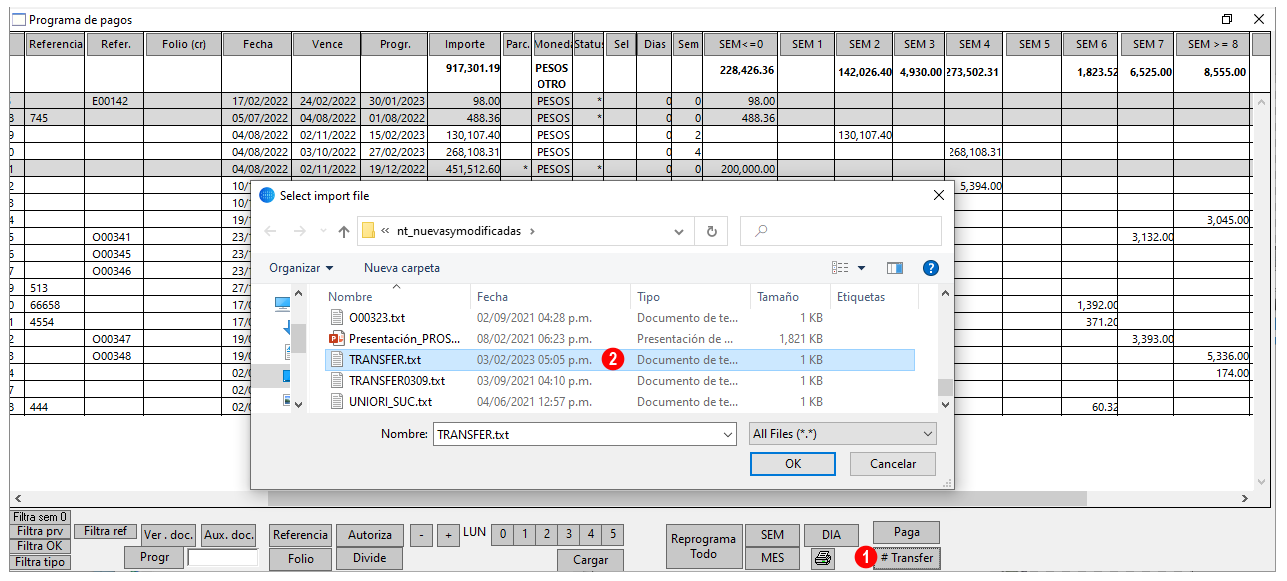Expand the address bar path dropdown
Image resolution: width=1287 pixels, height=581 pixels.
(x=680, y=231)
